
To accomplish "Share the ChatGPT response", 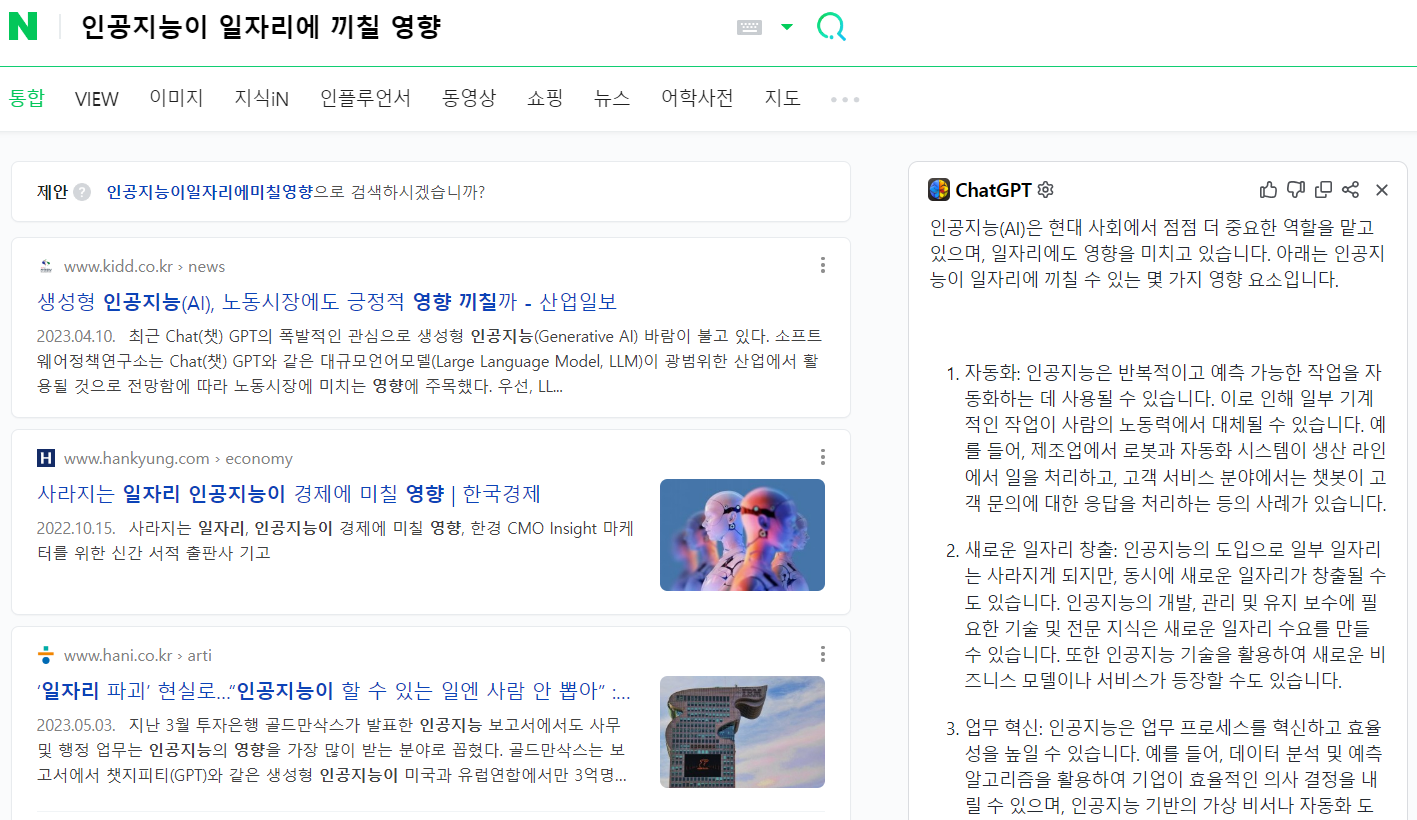I will tap(1350, 189).
